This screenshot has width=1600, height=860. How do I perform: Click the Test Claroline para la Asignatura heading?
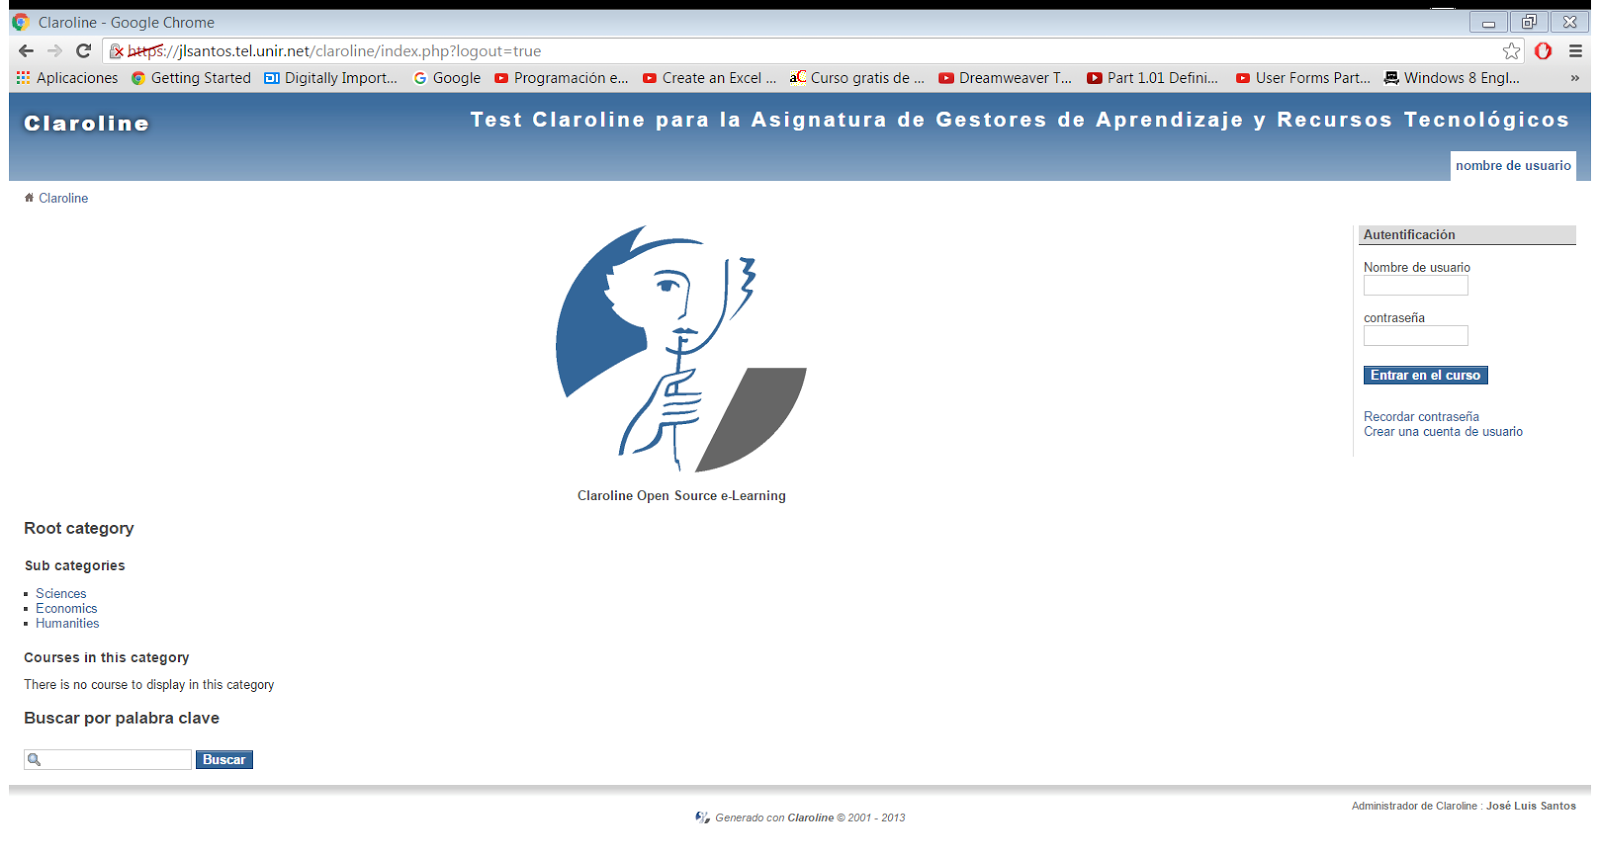[x=1020, y=120]
